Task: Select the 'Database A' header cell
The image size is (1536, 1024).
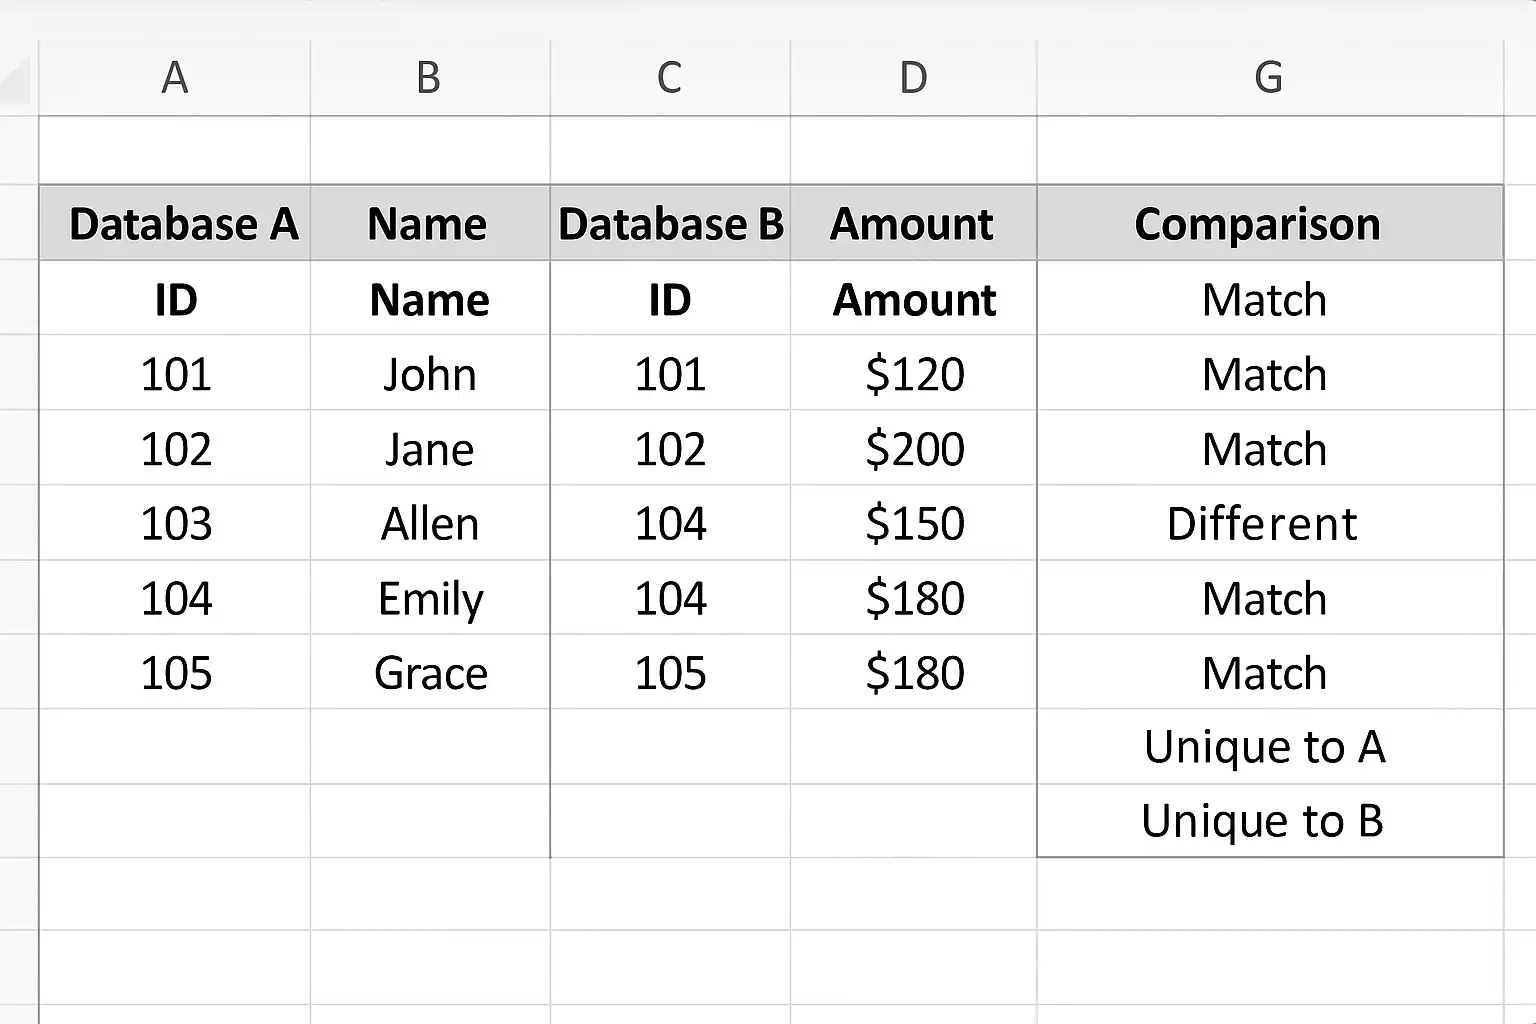Action: tap(175, 223)
